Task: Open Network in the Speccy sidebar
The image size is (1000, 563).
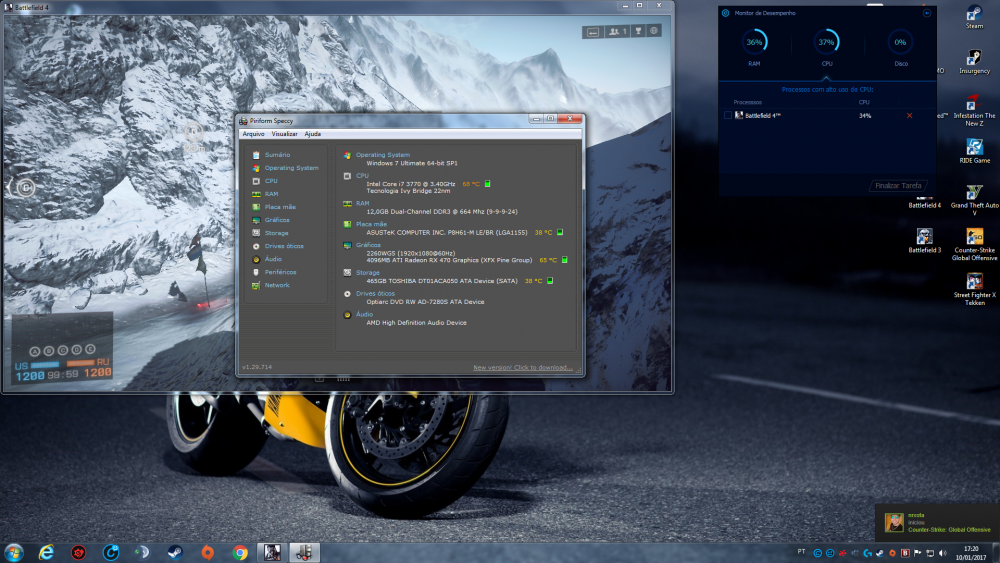Action: 277,285
